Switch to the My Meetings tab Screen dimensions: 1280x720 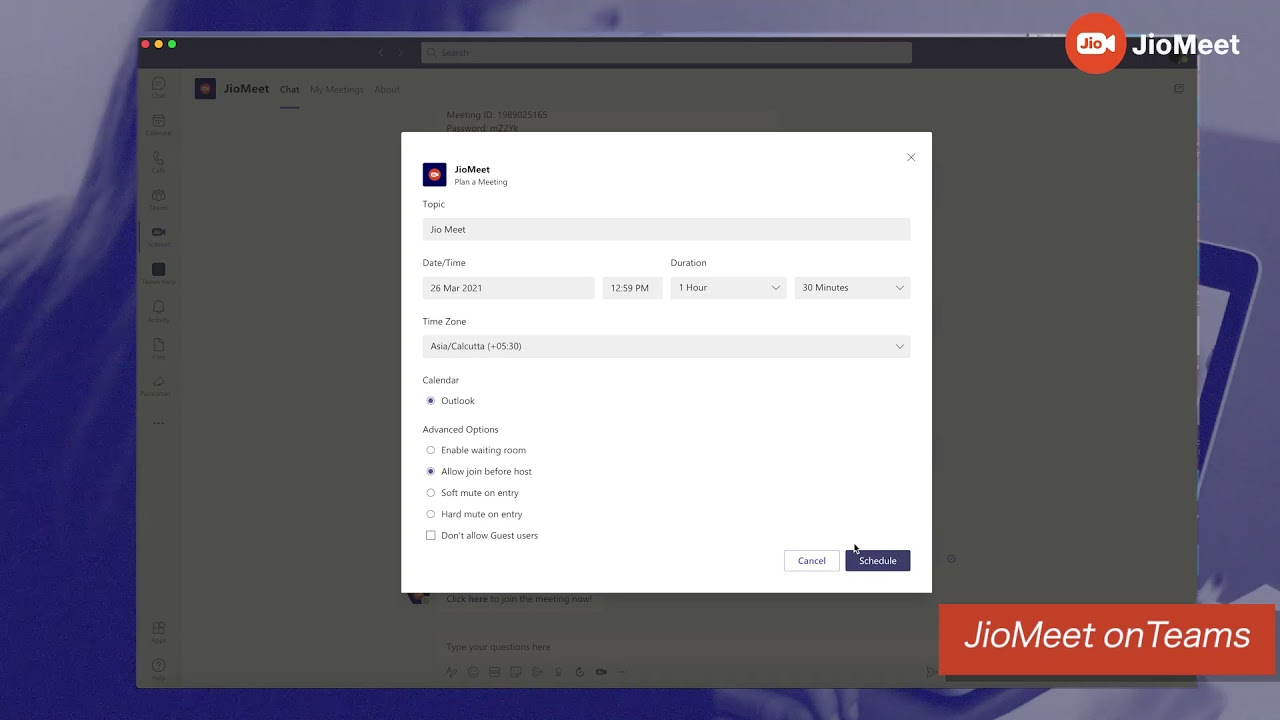pos(337,90)
